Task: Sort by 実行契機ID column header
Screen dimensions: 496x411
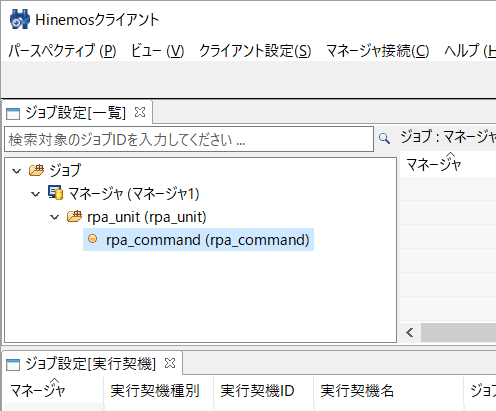Action: [x=257, y=391]
